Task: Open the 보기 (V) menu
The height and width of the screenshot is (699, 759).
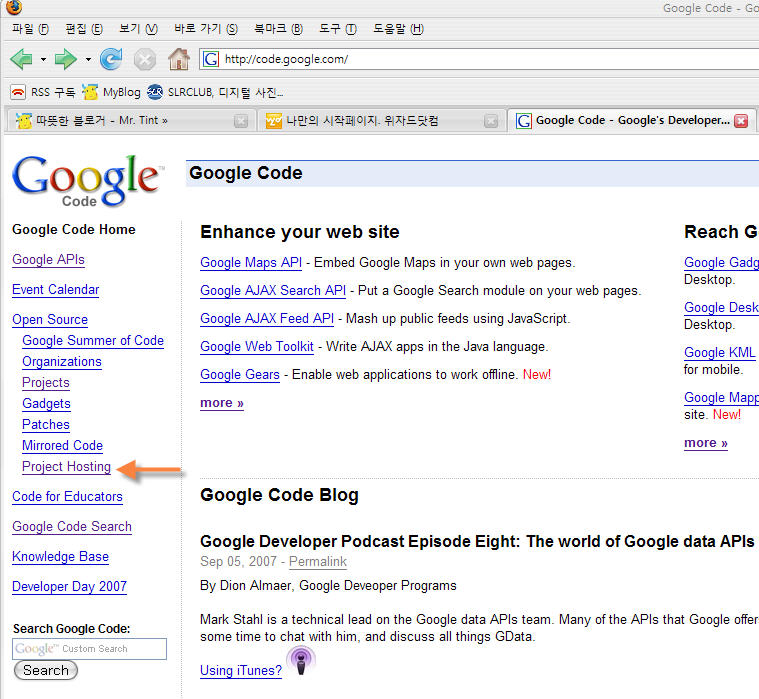Action: click(x=138, y=29)
